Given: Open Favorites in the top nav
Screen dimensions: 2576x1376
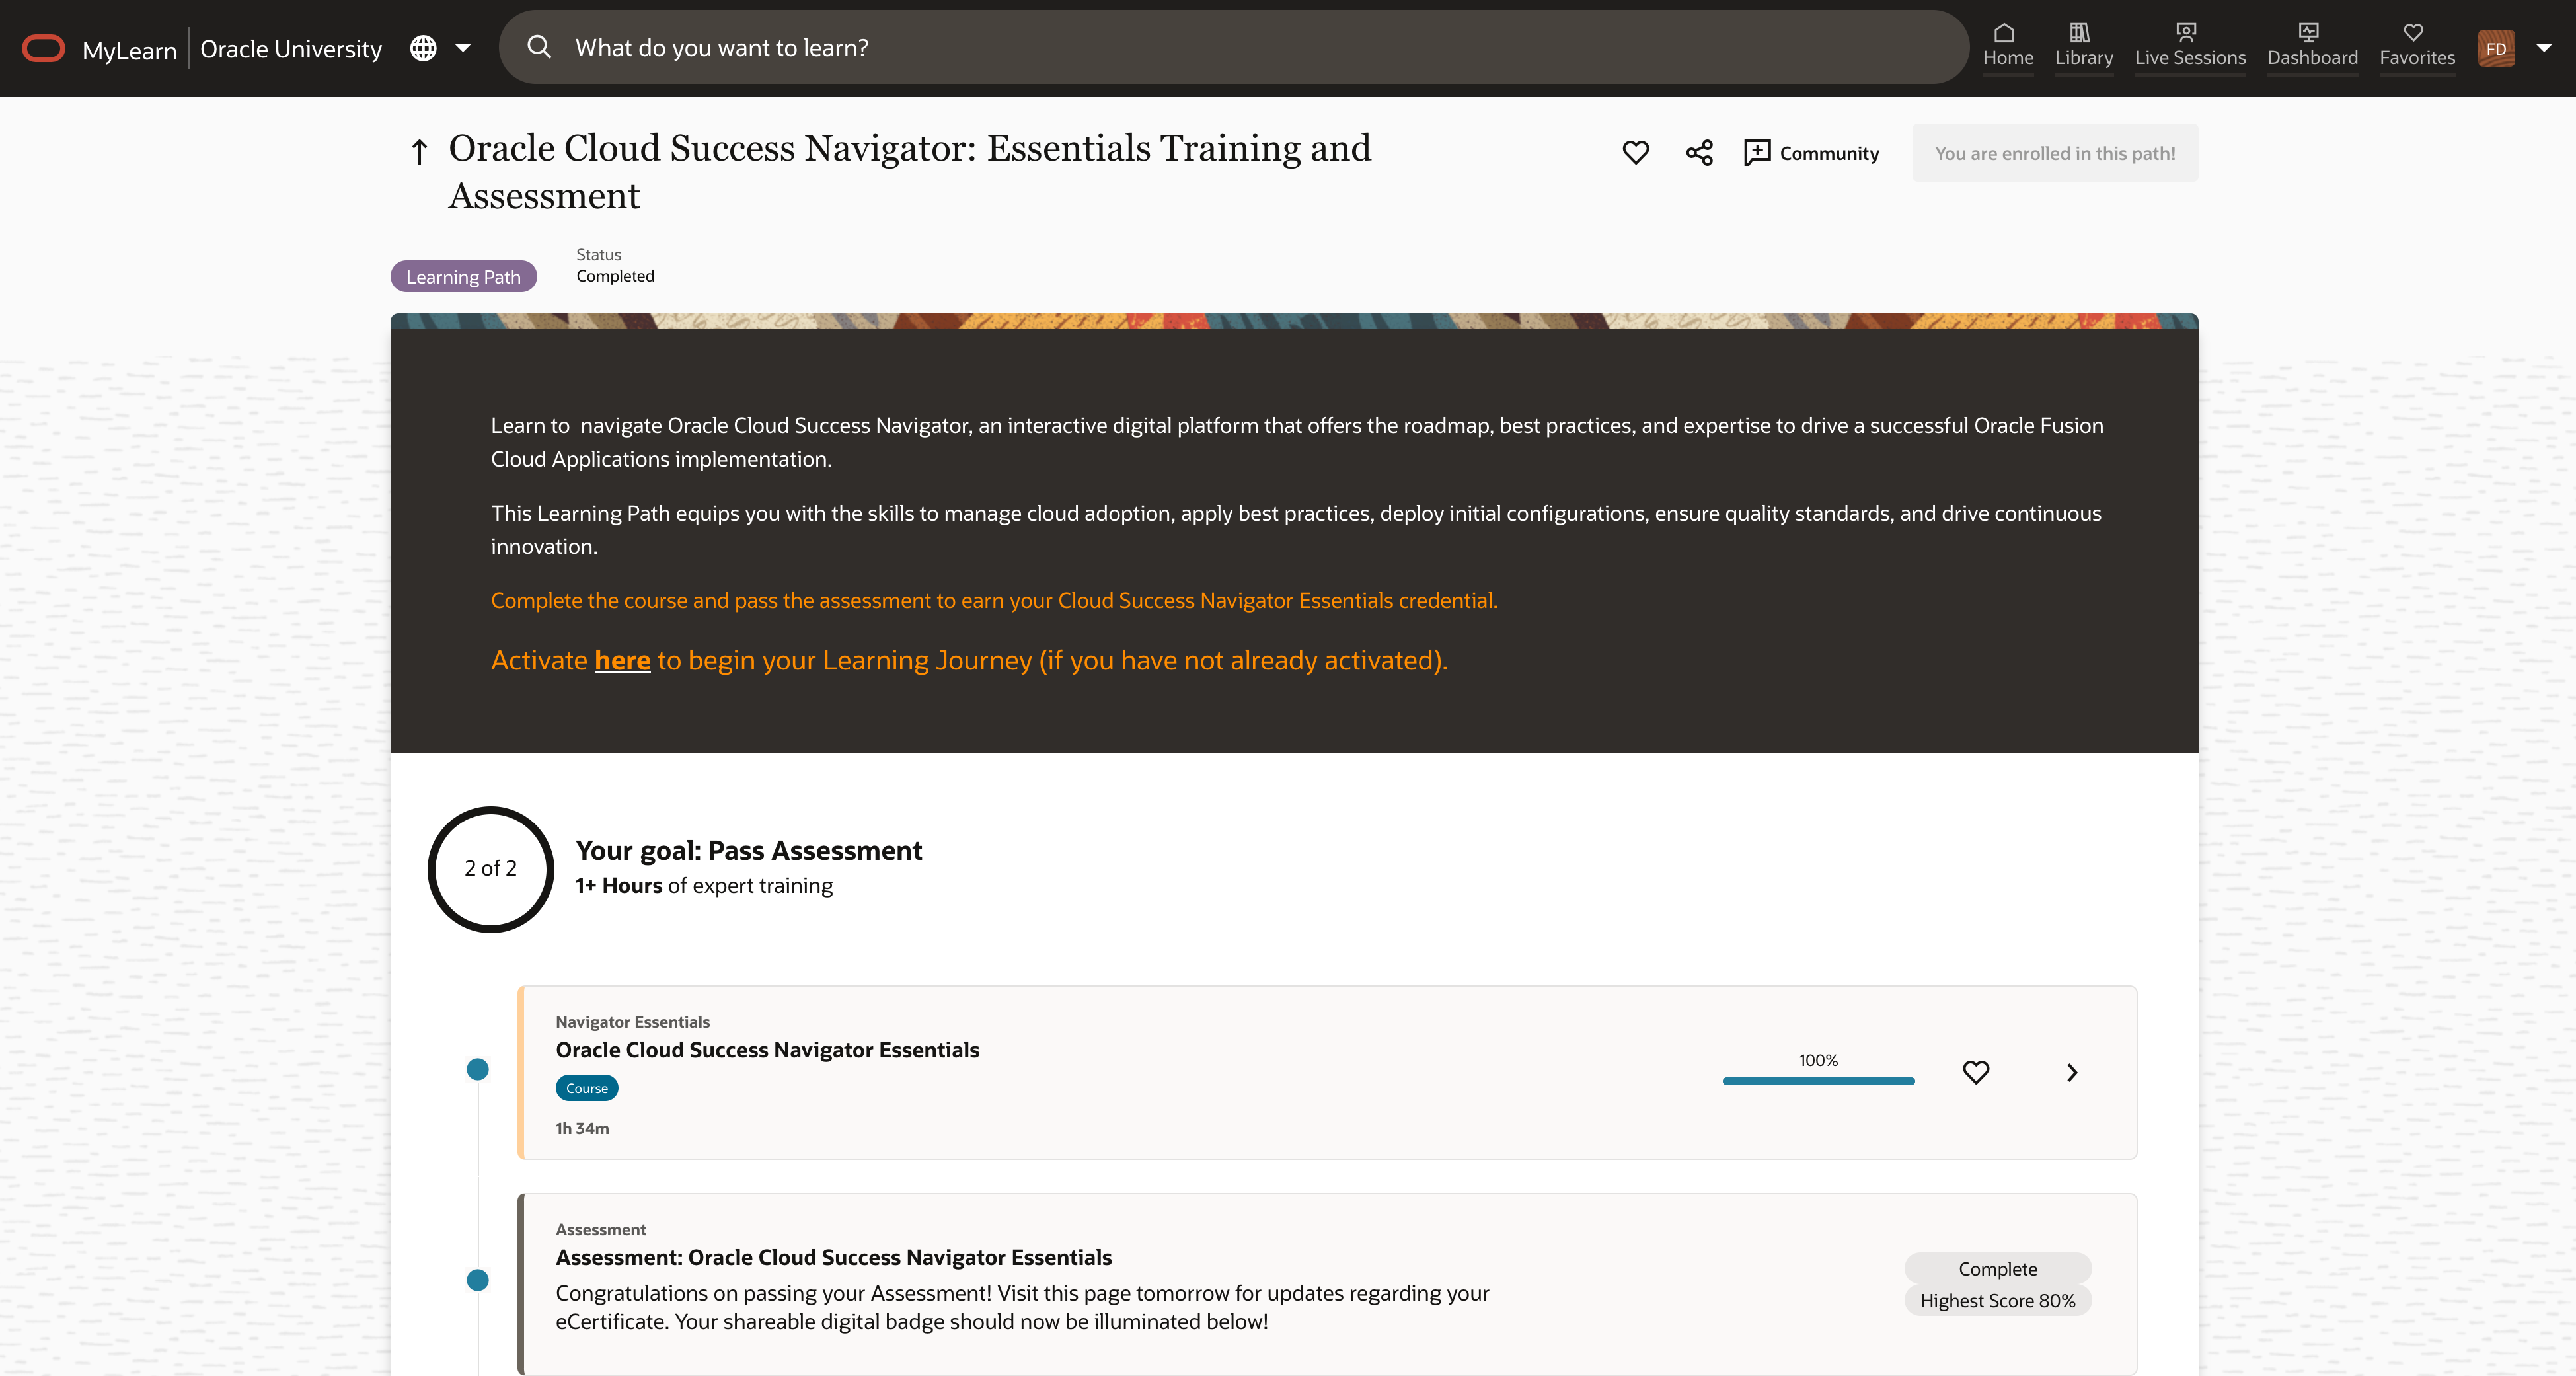Looking at the screenshot, I should (2417, 46).
